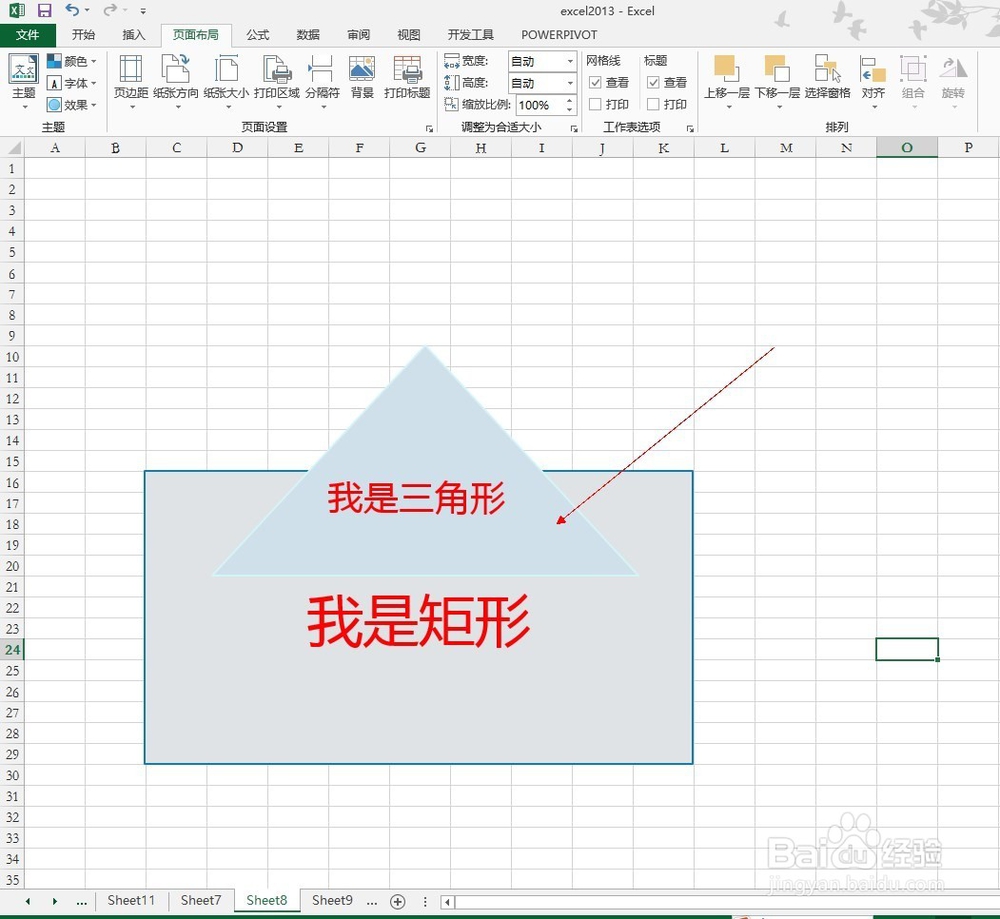Open the 高度 (Height) dropdown
Image resolution: width=1000 pixels, height=919 pixels.
(571, 81)
